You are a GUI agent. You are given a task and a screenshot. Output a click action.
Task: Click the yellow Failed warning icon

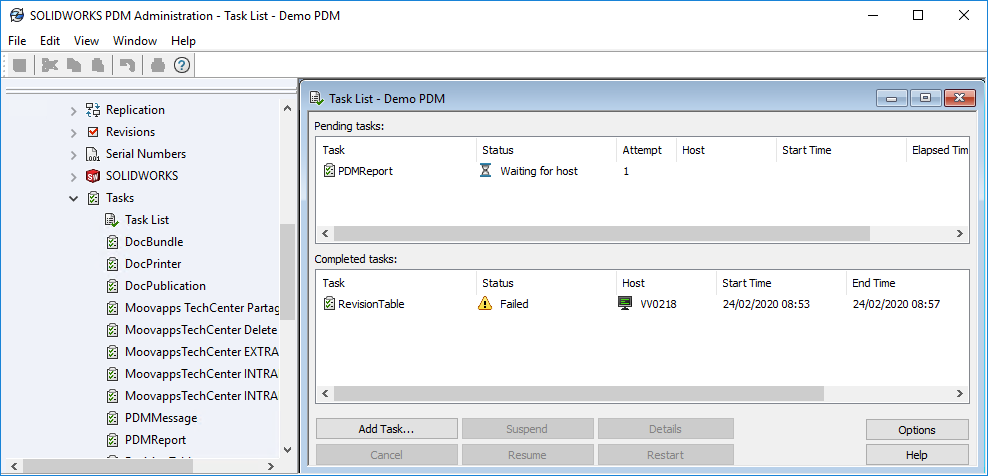pos(486,304)
